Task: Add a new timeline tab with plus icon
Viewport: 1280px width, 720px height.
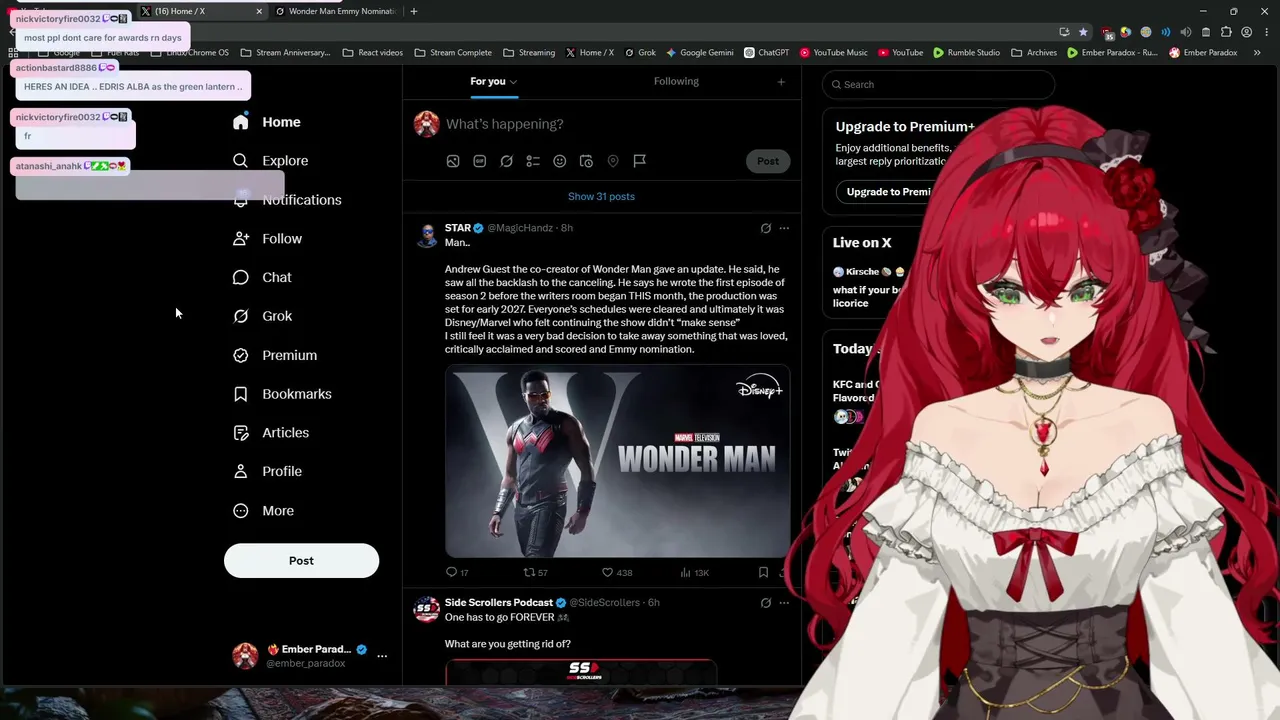Action: coord(781,82)
